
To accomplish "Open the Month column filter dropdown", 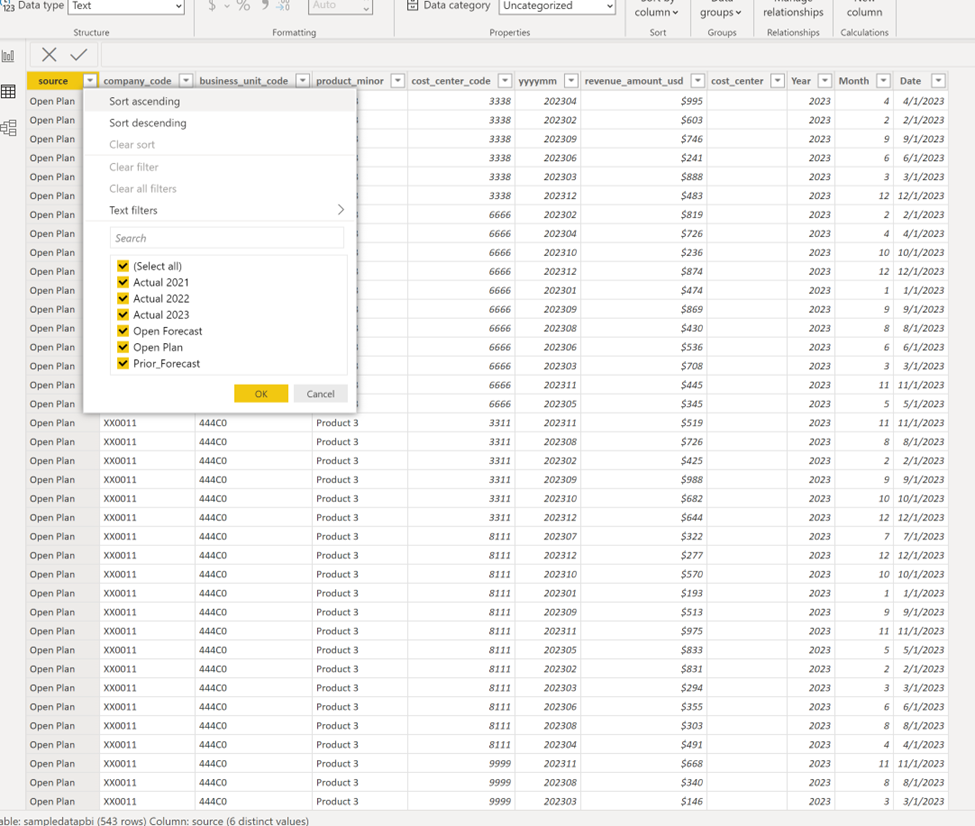I will pos(883,81).
